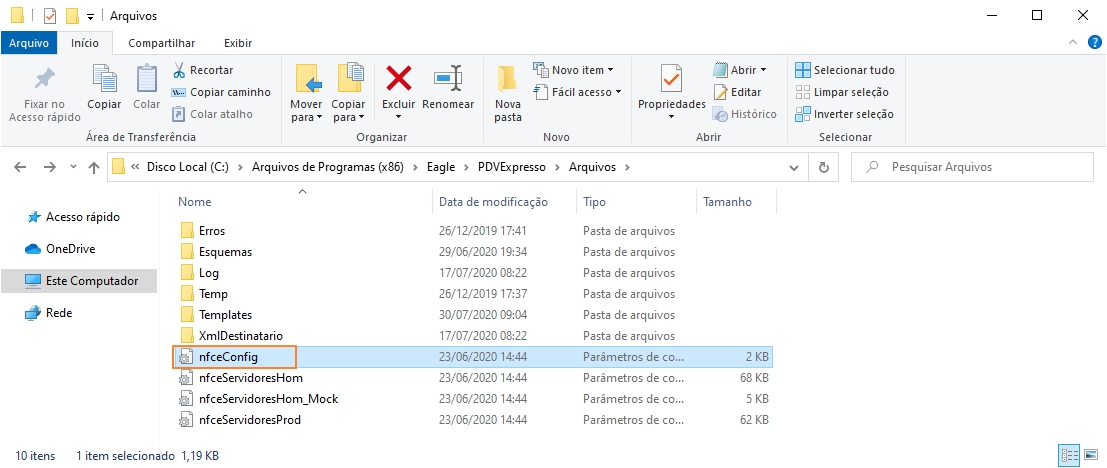Sort by Data de modificação column
The width and height of the screenshot is (1107, 468).
click(493, 202)
